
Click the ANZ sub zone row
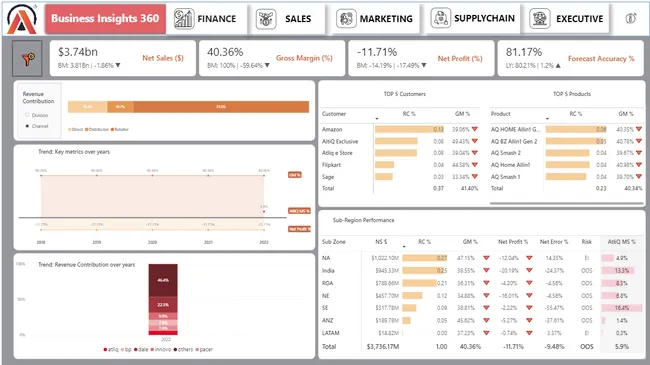(x=482, y=321)
